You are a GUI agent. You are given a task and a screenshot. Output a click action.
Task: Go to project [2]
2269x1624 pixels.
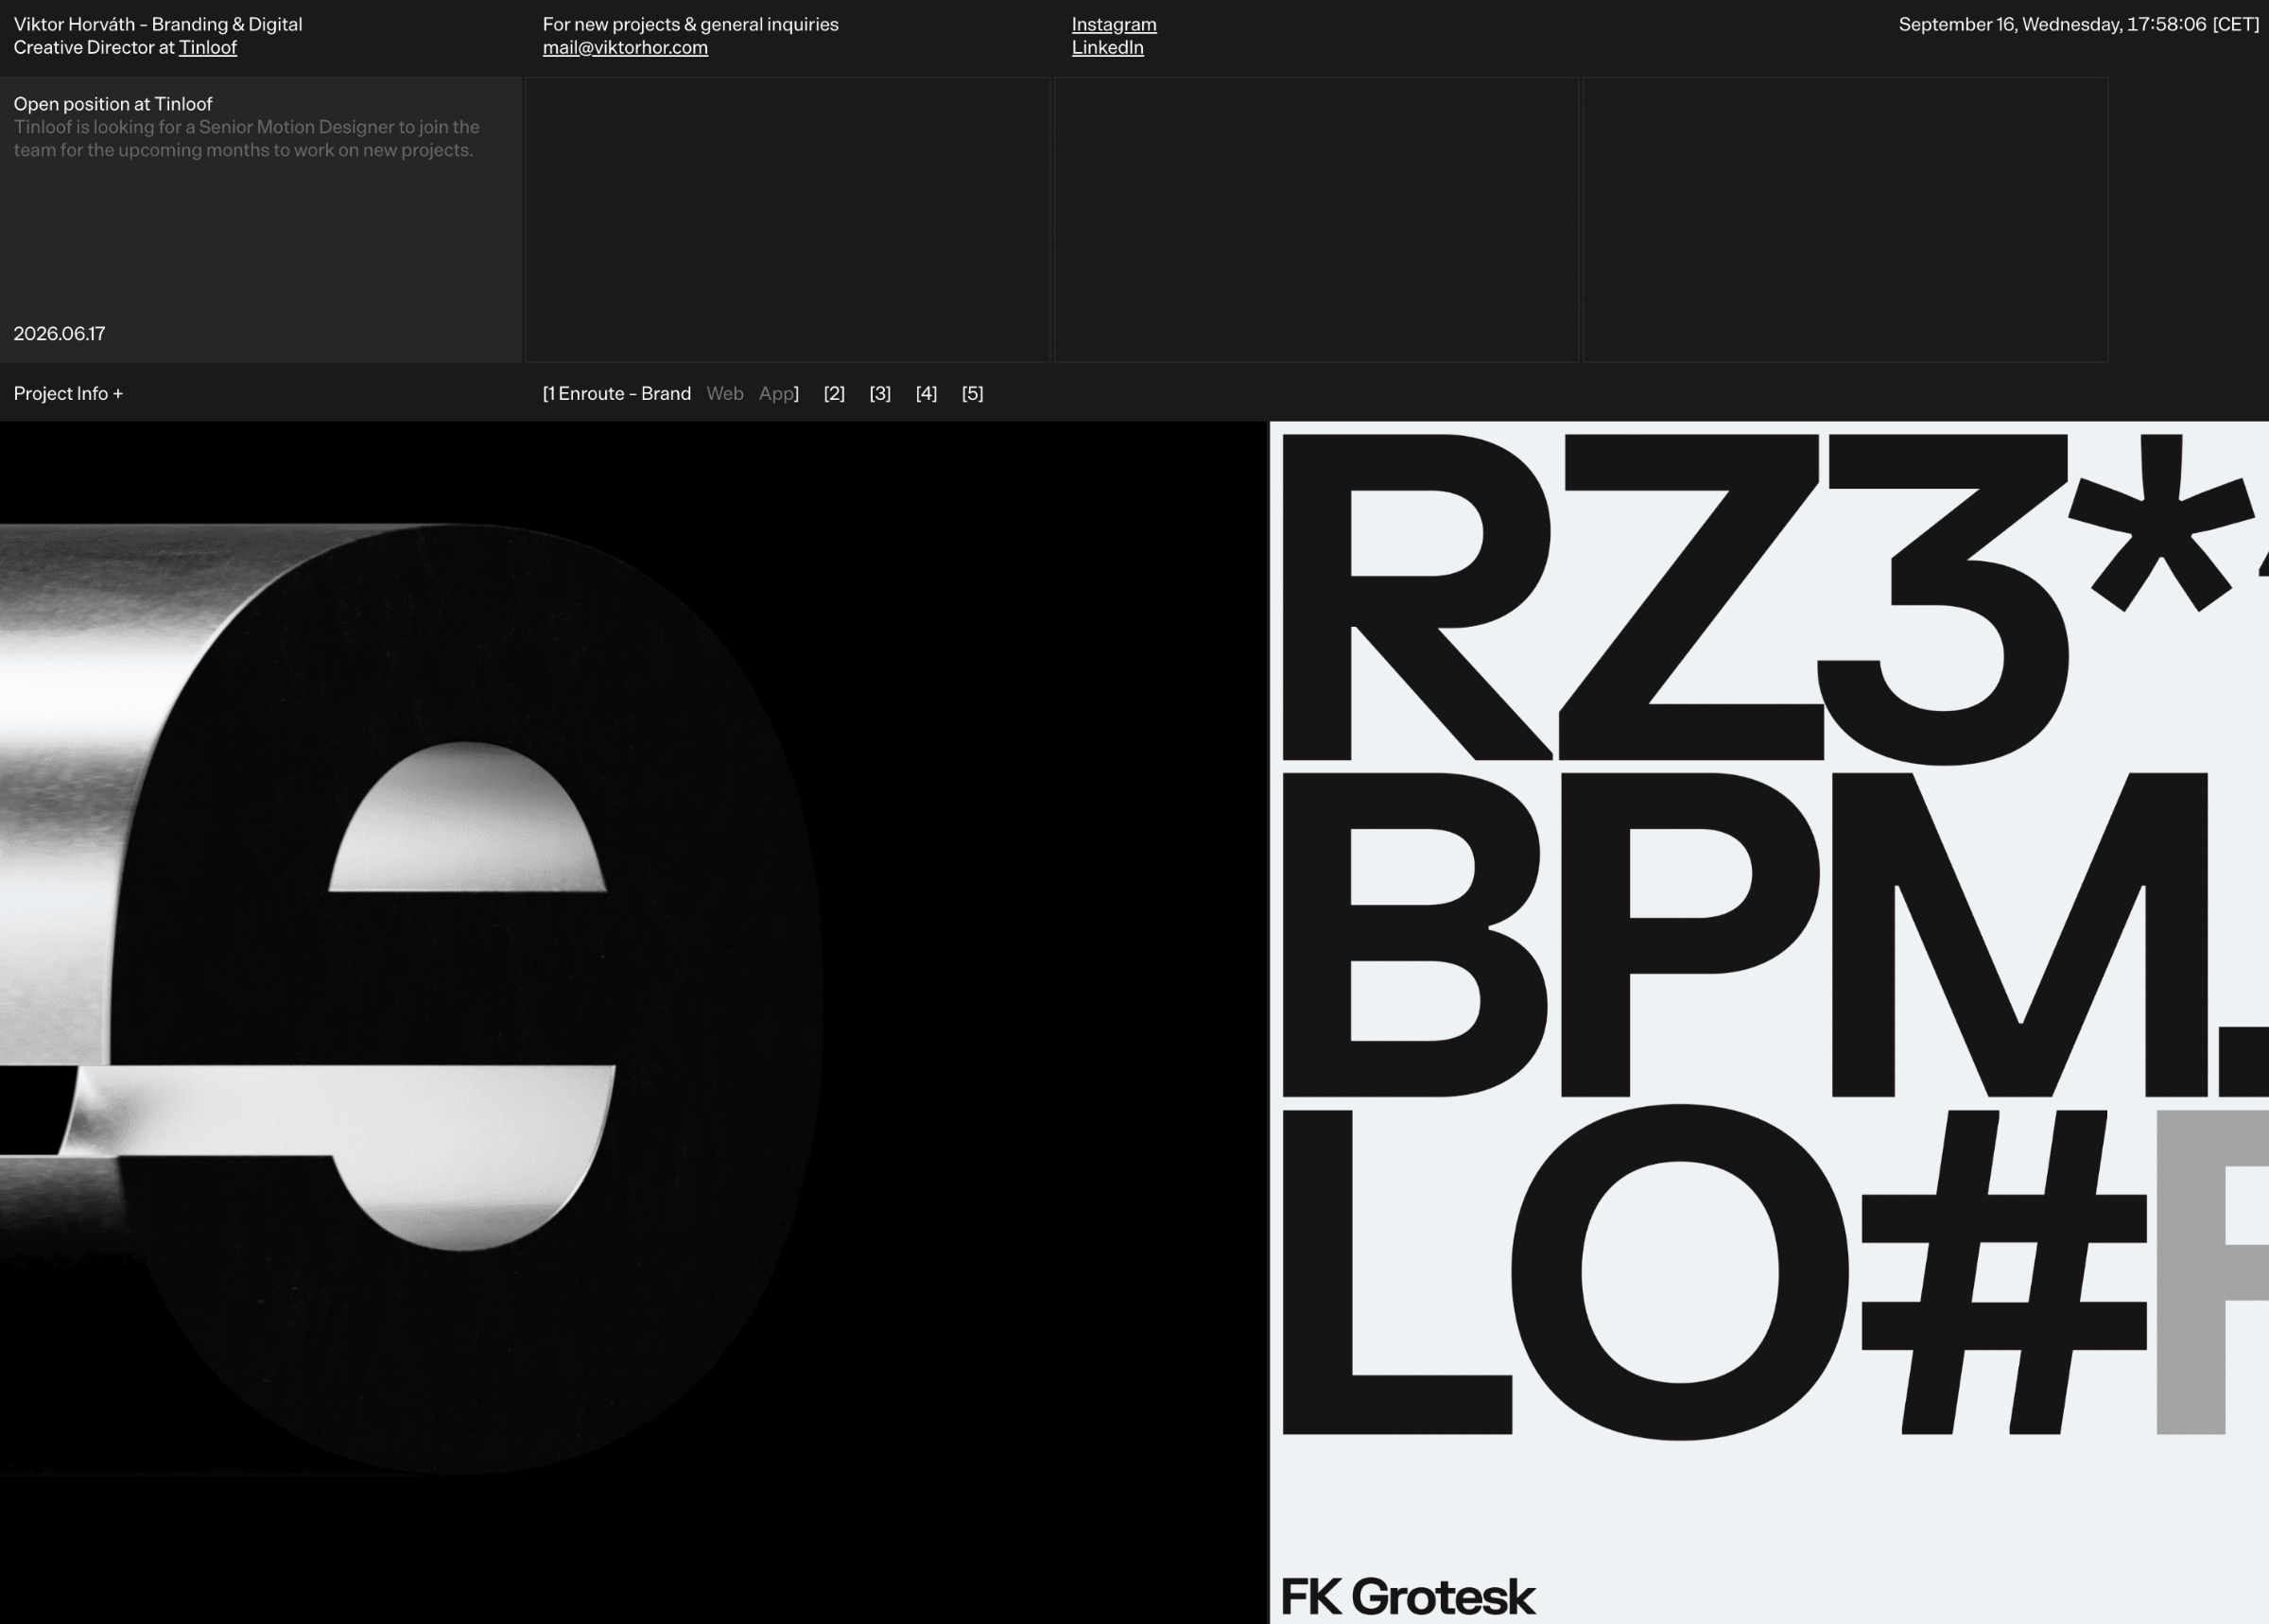834,393
